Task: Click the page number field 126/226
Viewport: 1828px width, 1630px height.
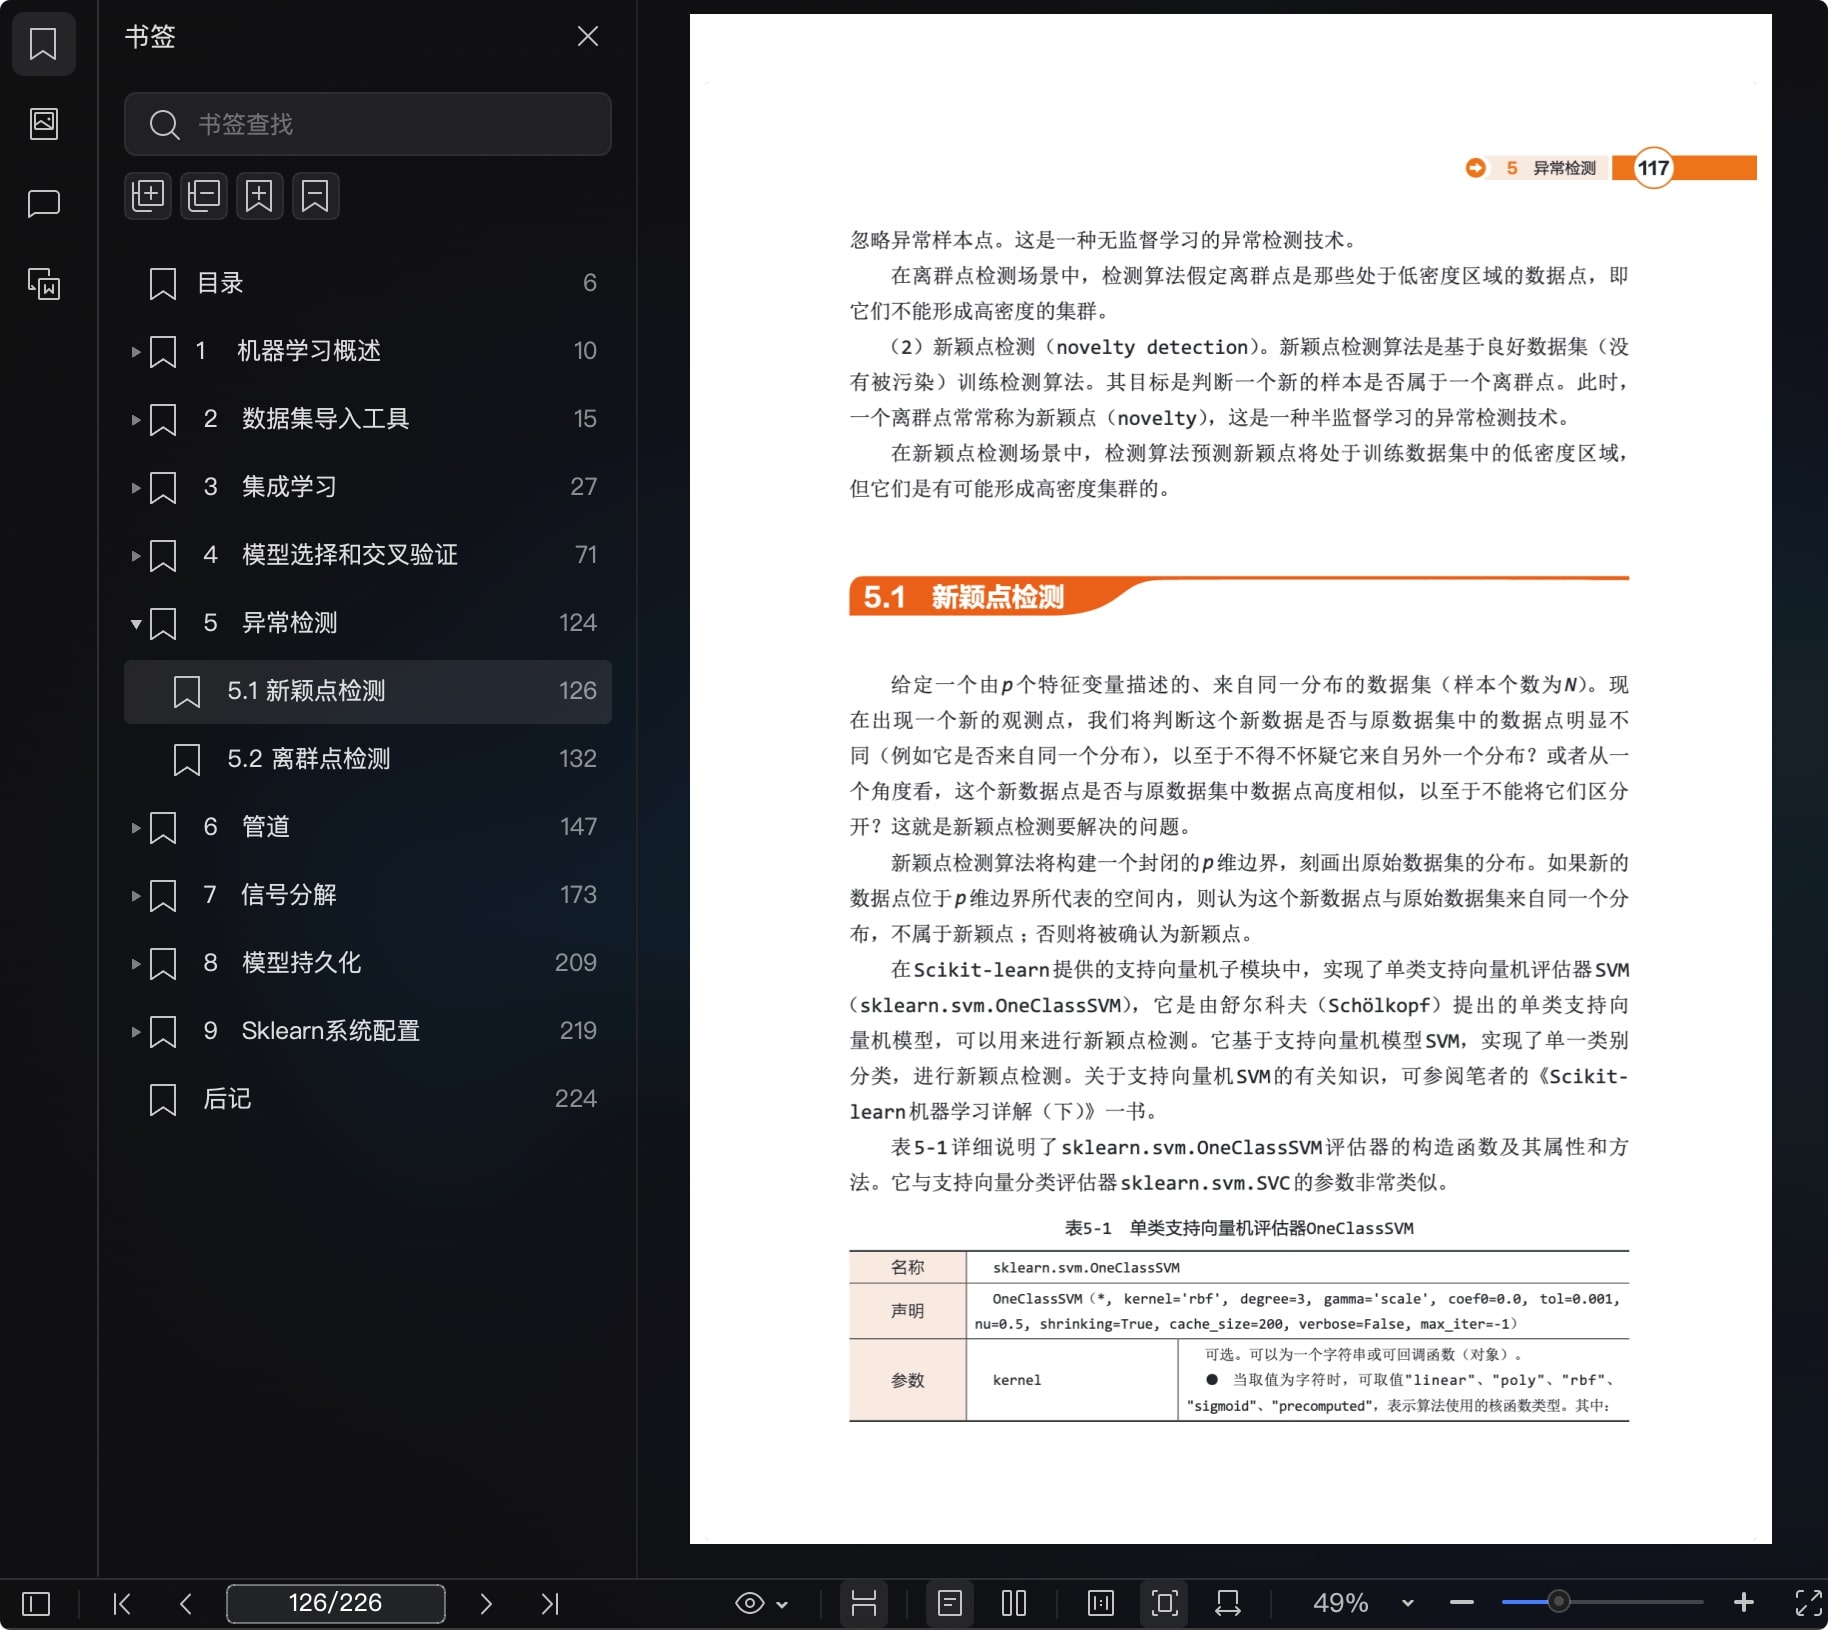Action: point(336,1603)
